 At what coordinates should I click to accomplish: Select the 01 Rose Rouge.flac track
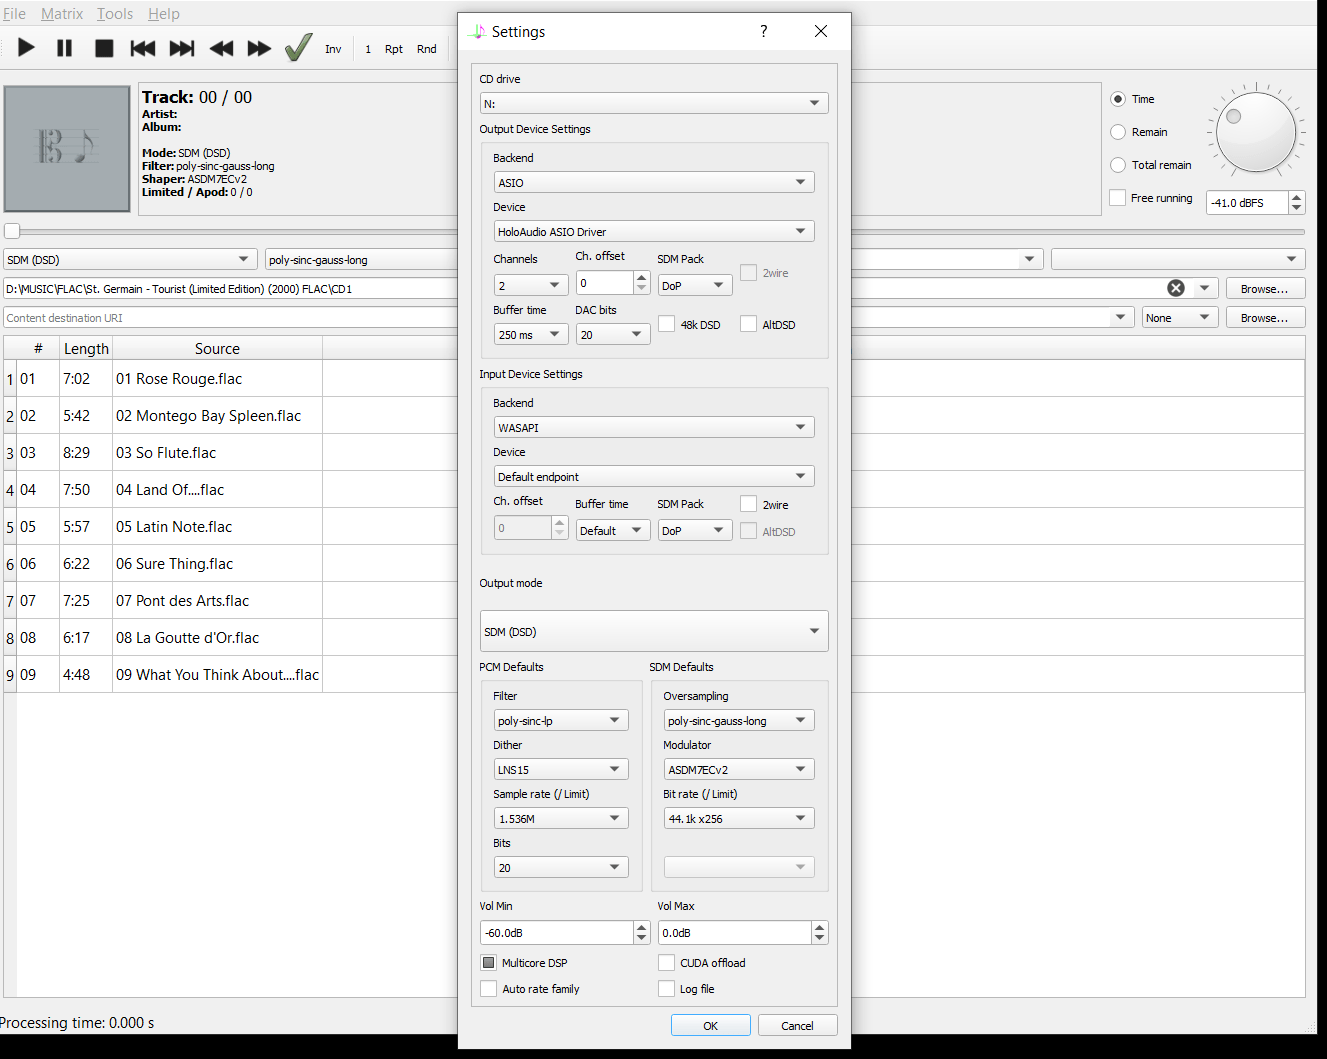pos(179,378)
